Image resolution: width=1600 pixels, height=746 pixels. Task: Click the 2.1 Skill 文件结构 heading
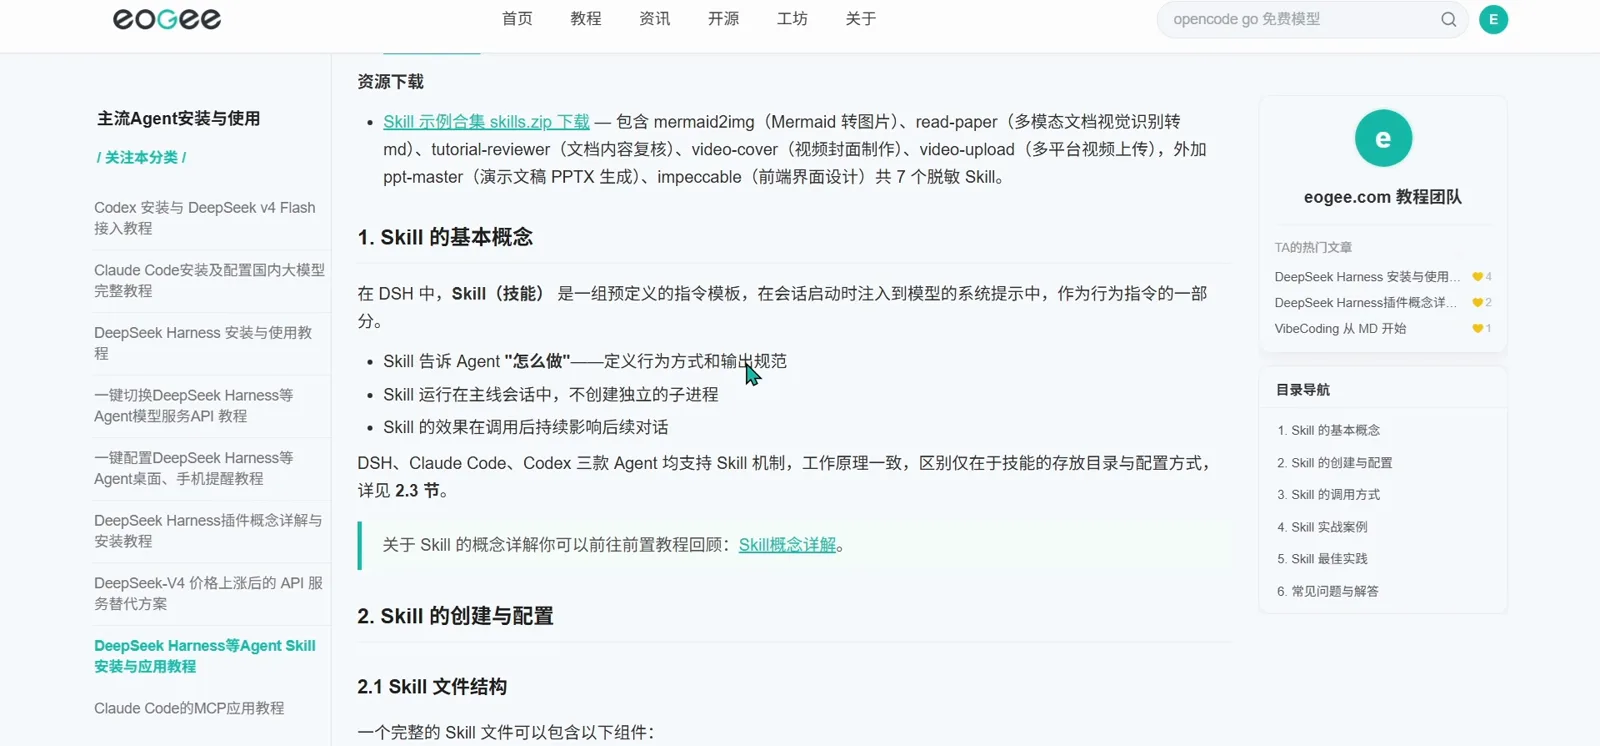pos(432,687)
